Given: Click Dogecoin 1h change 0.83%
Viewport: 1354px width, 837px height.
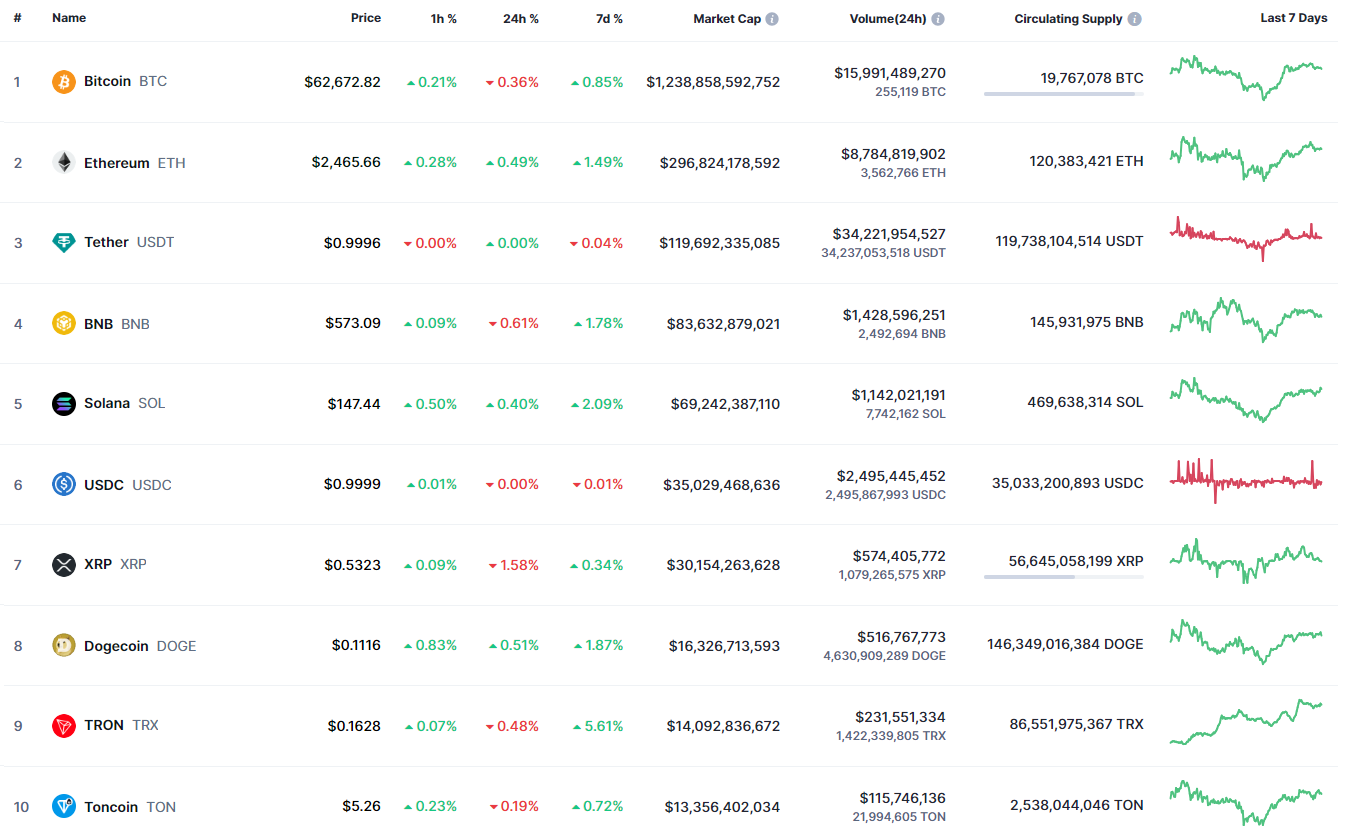Looking at the screenshot, I should 430,646.
